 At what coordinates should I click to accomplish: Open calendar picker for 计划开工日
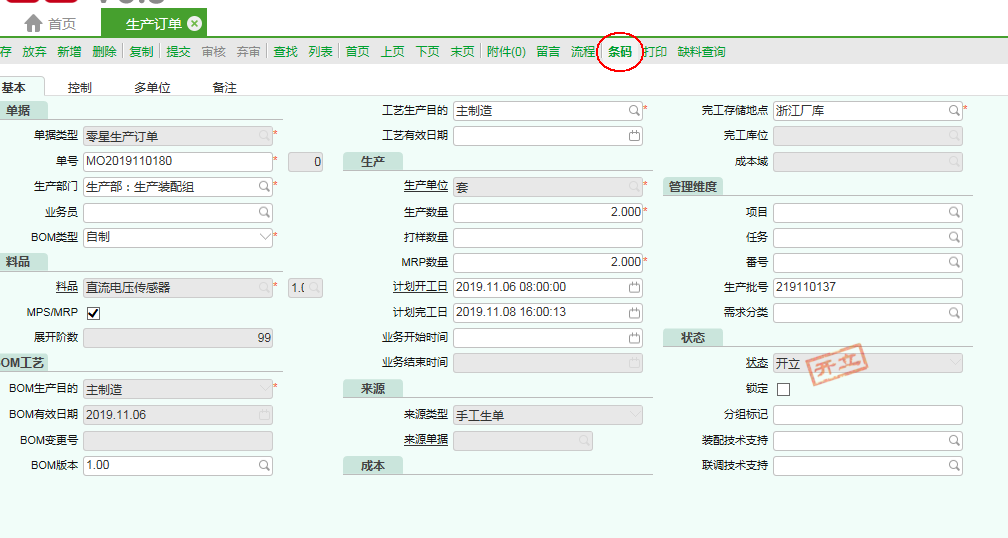(634, 287)
